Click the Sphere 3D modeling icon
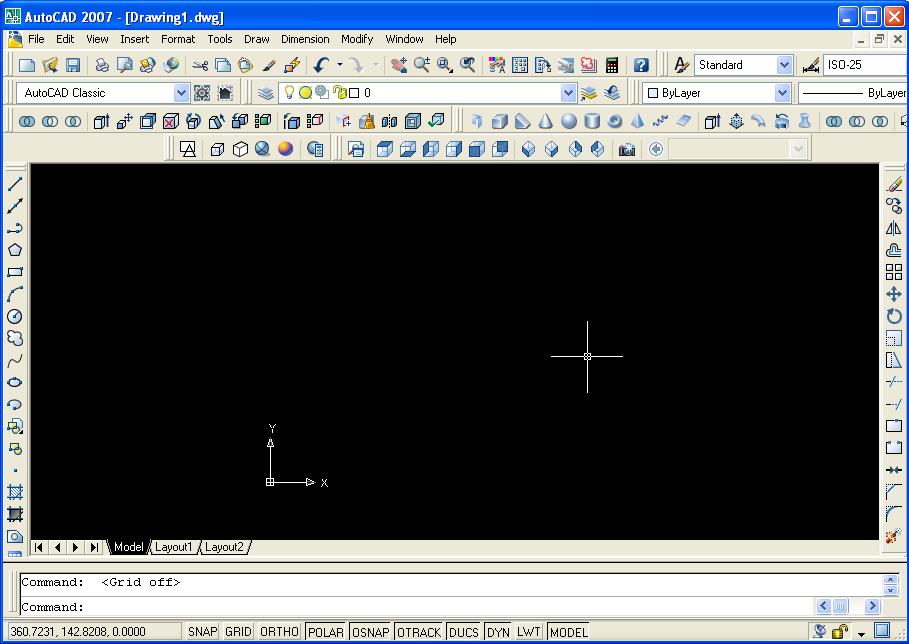The height and width of the screenshot is (644, 909). click(x=569, y=121)
